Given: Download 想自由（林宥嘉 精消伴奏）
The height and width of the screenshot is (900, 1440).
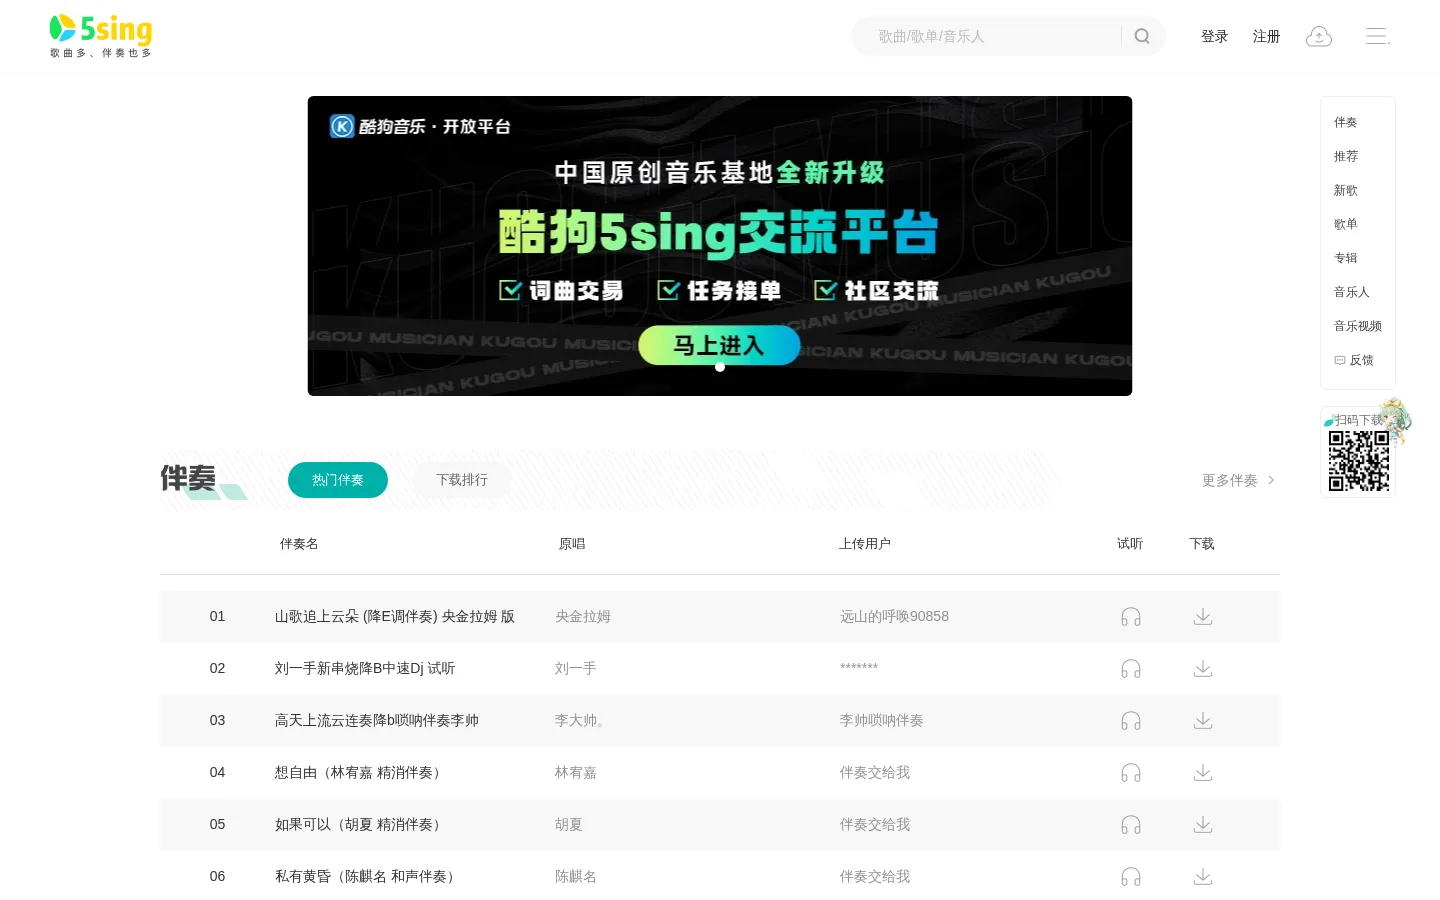Looking at the screenshot, I should 1203,773.
